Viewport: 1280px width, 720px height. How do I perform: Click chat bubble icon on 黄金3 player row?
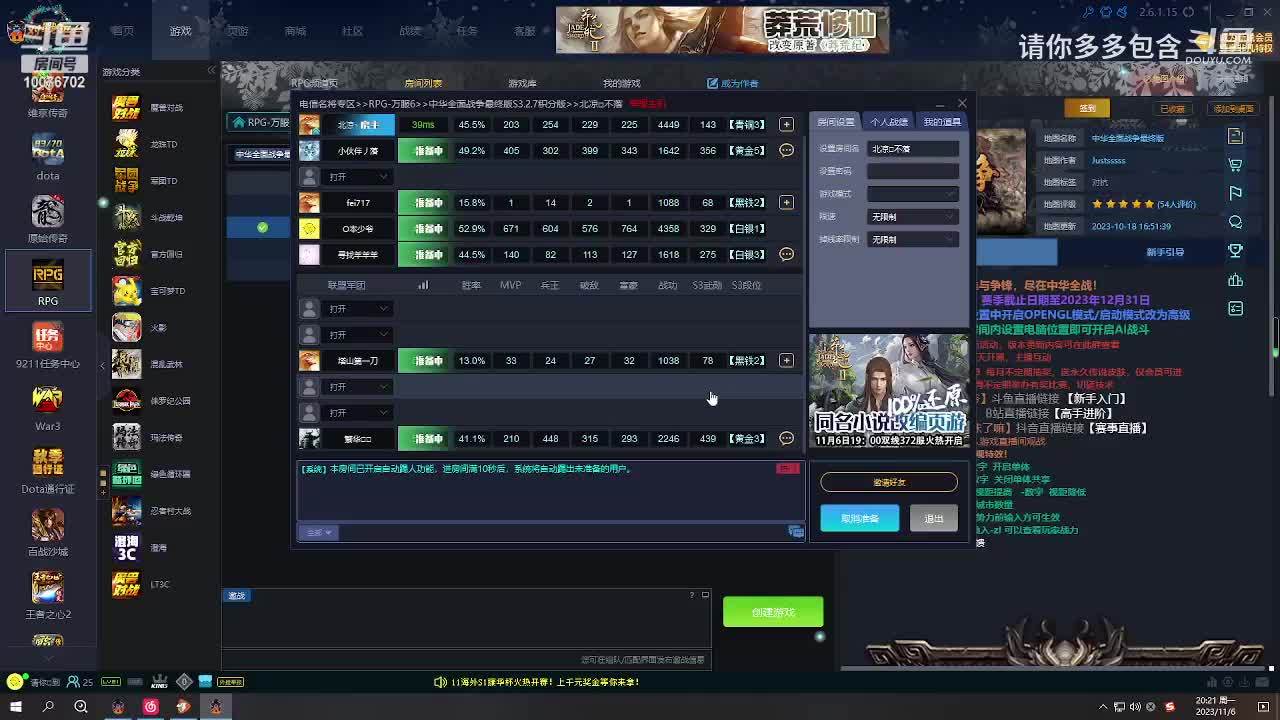[786, 438]
